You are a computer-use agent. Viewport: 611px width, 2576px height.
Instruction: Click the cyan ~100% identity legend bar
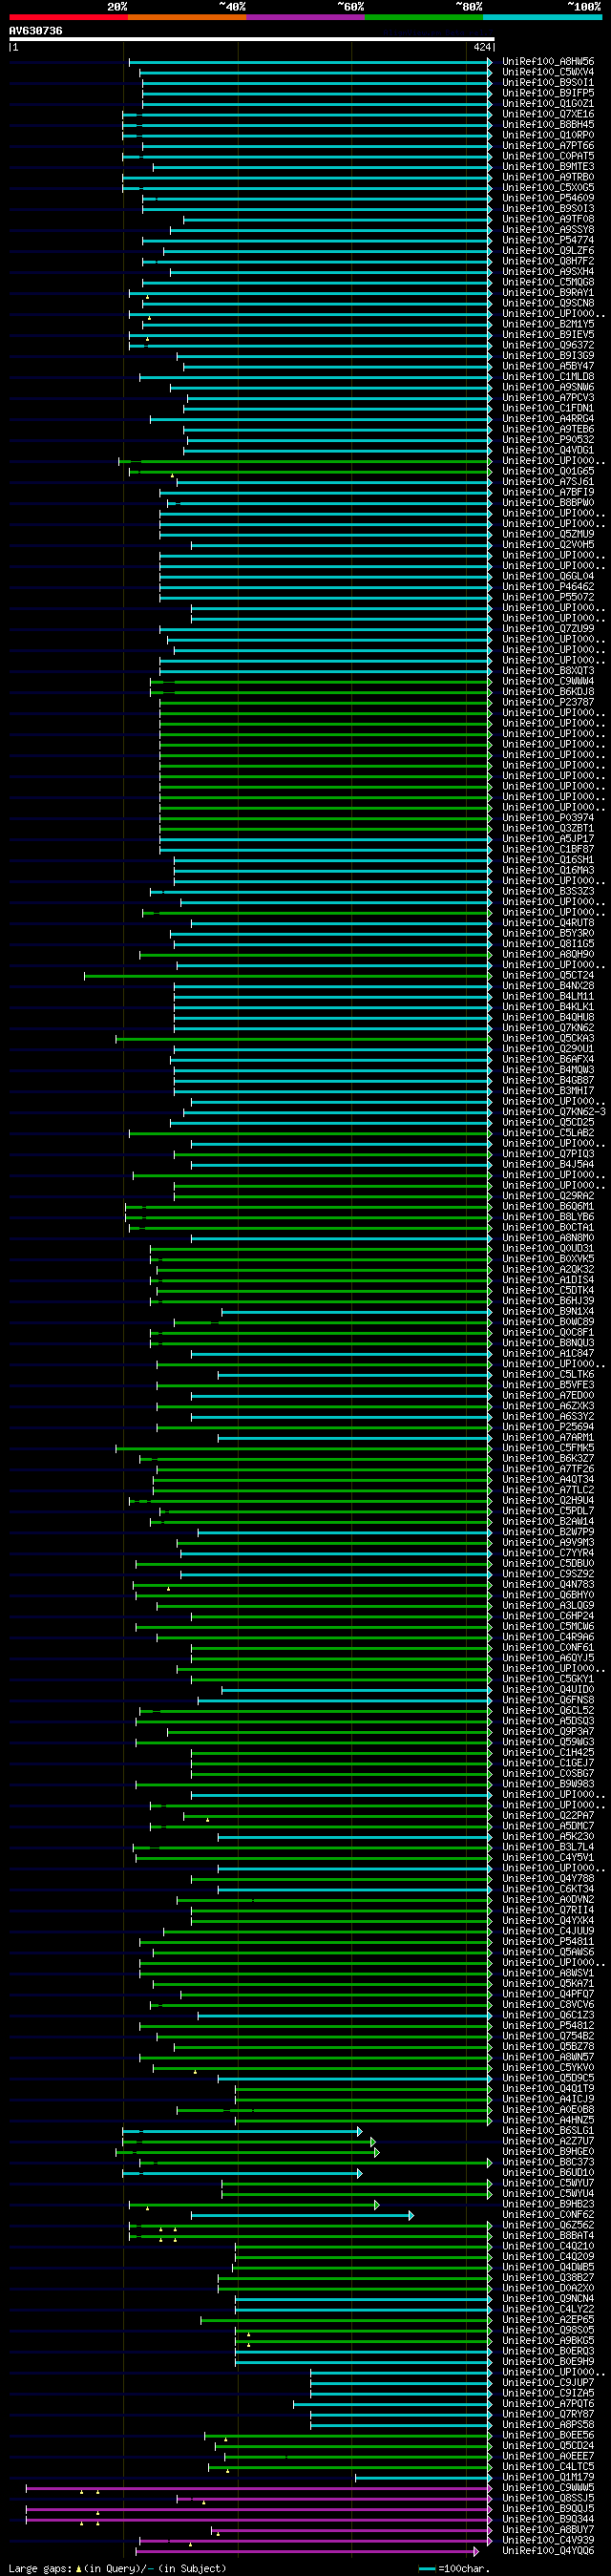[542, 17]
